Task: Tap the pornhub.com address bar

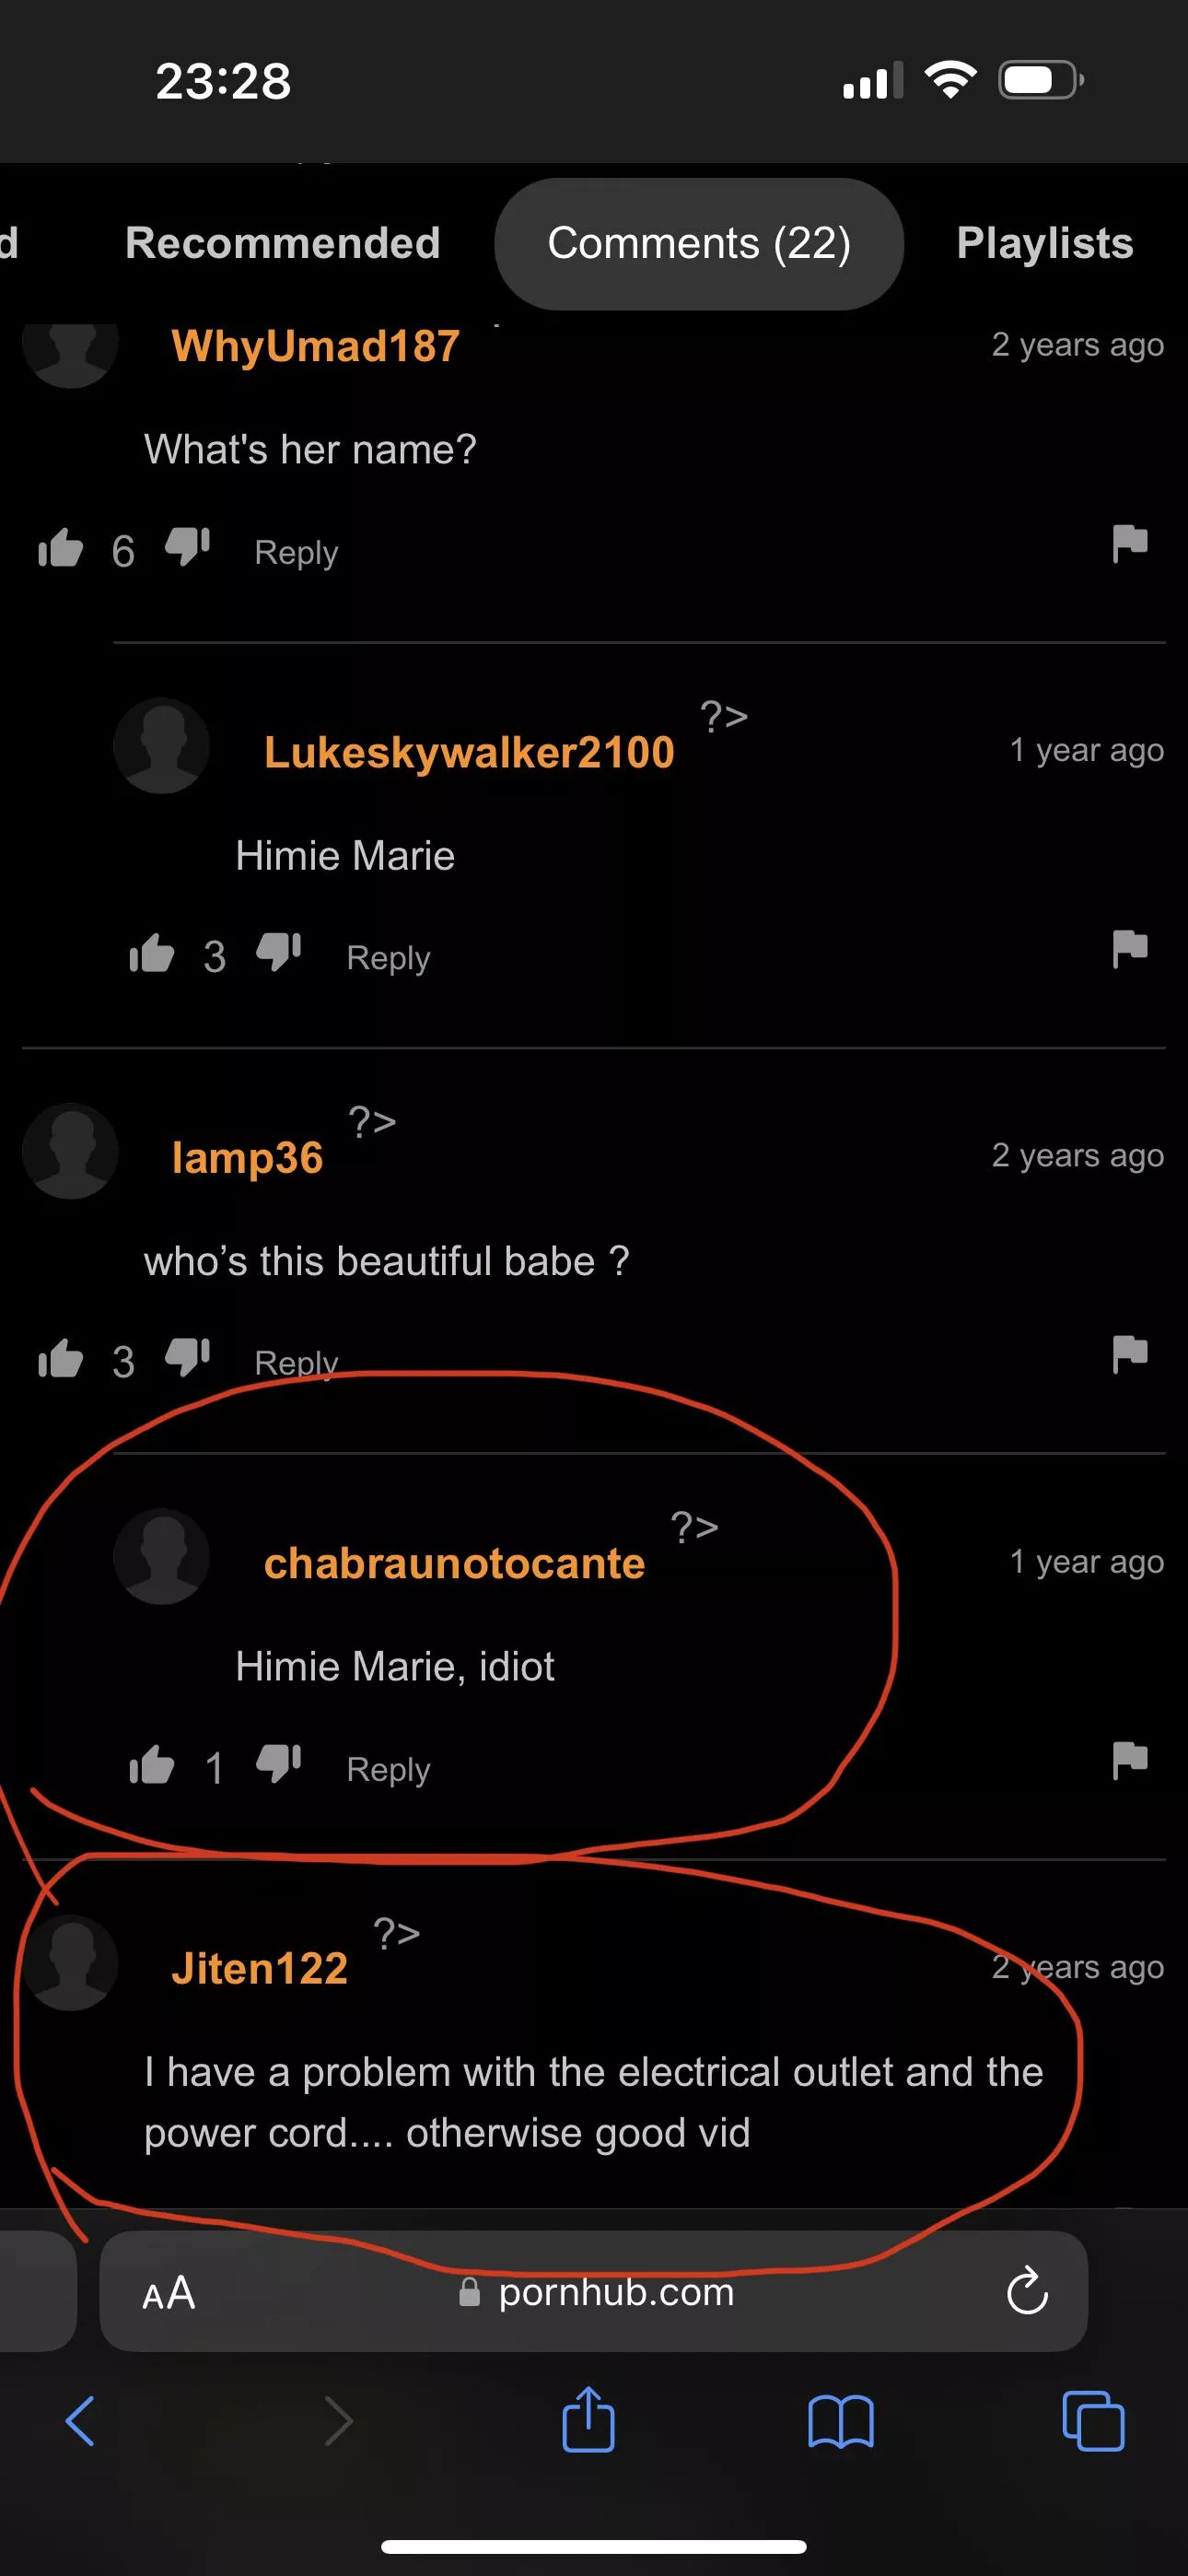Action: coord(594,2291)
